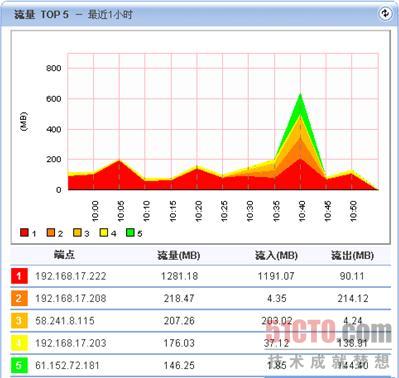The width and height of the screenshot is (399, 378).
Task: Select the amber legend swatch labeled 3
Action: [x=77, y=232]
